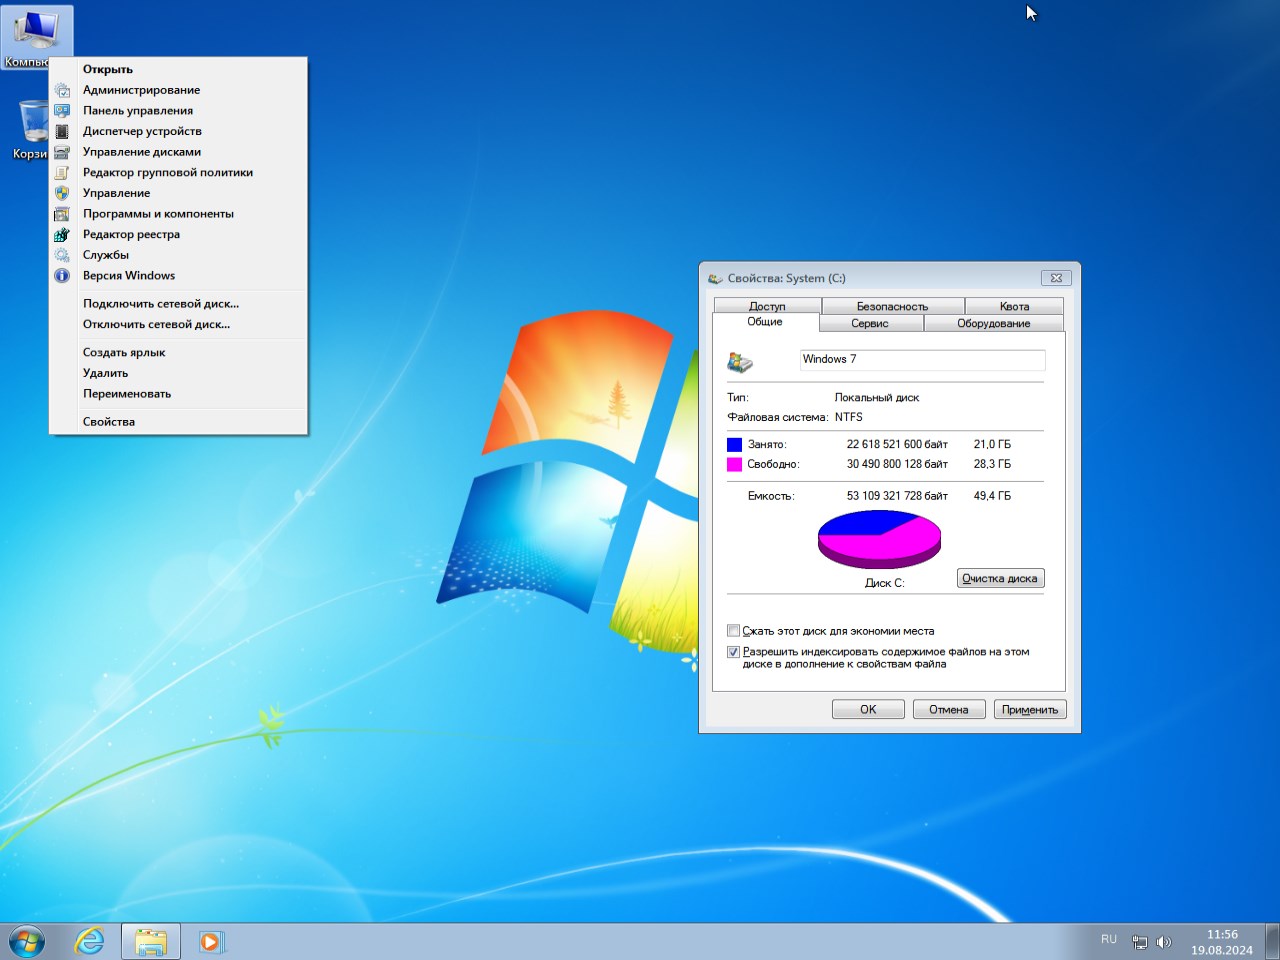Launch Windows Media Player taskbar icon
This screenshot has width=1280, height=960.
coord(211,941)
